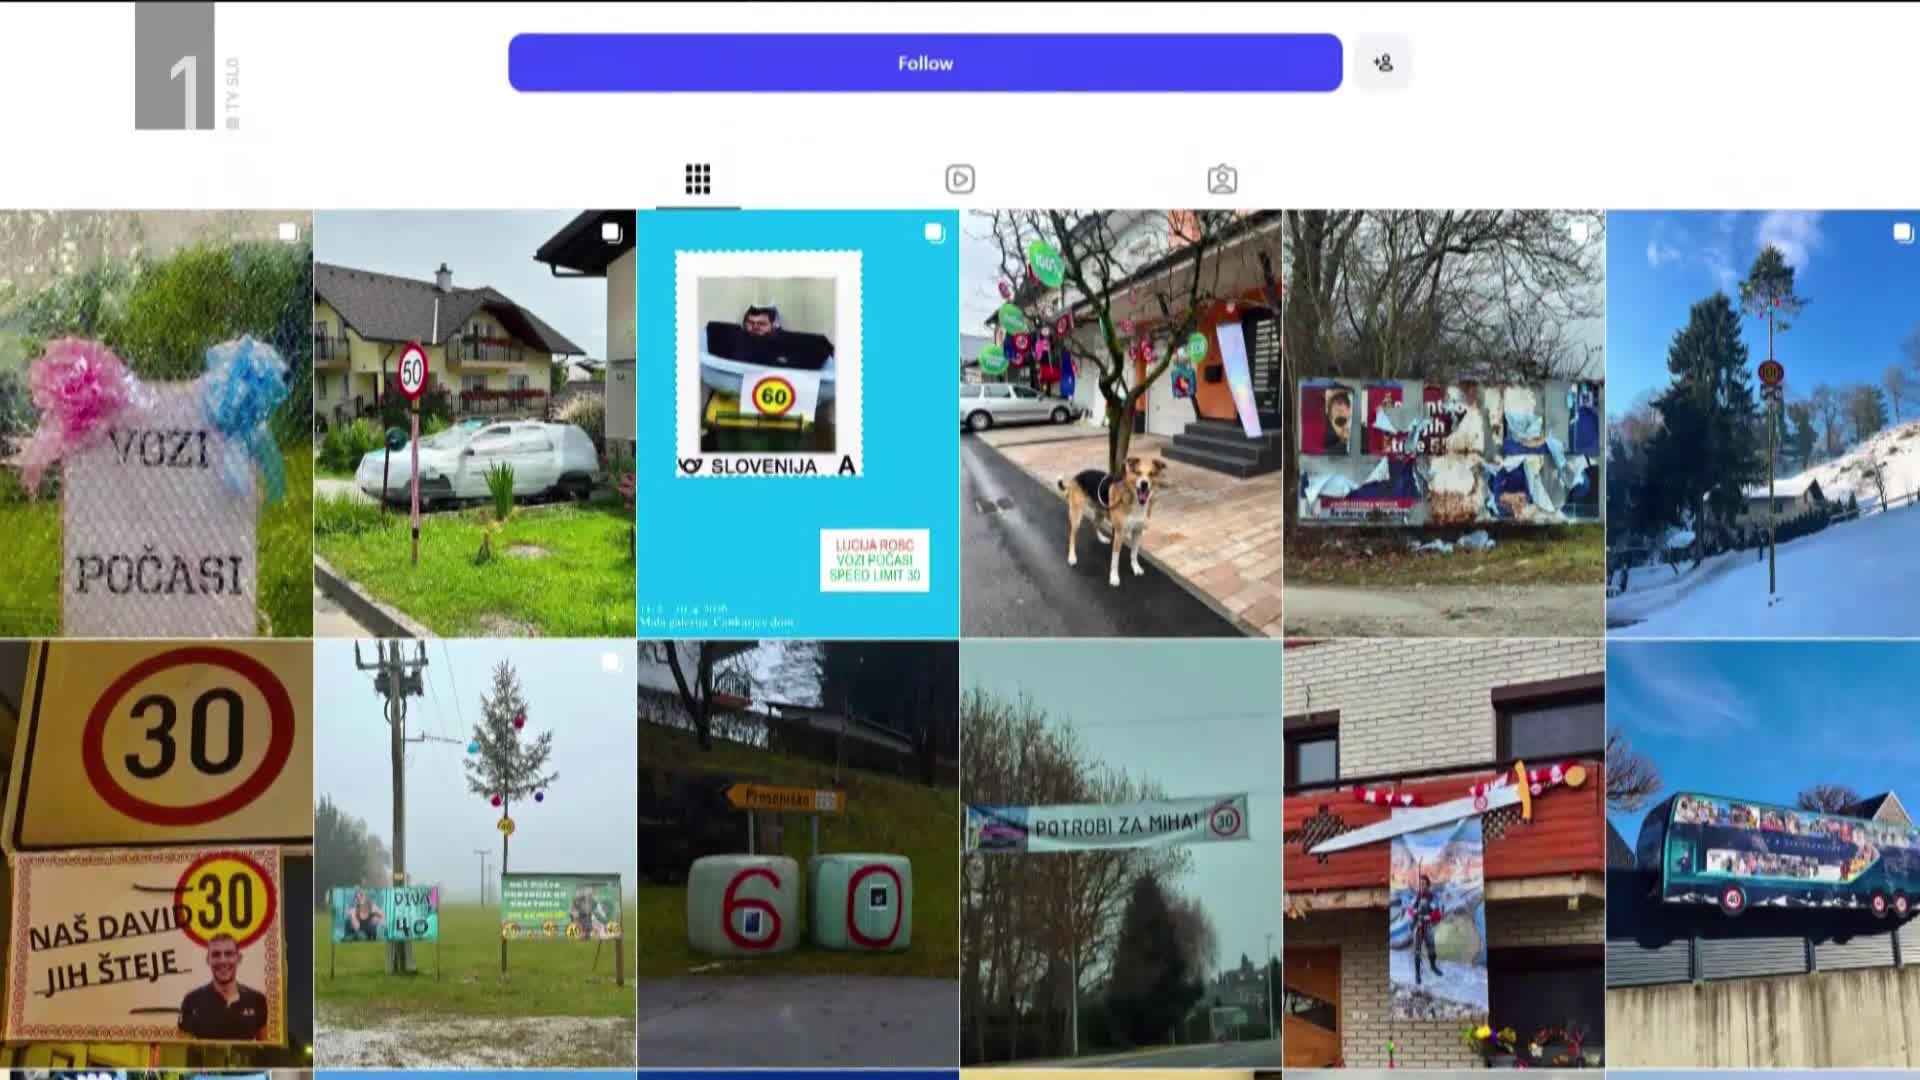Switch to the posts grid tab
Viewport: 1920px width, 1080px height.
698,180
